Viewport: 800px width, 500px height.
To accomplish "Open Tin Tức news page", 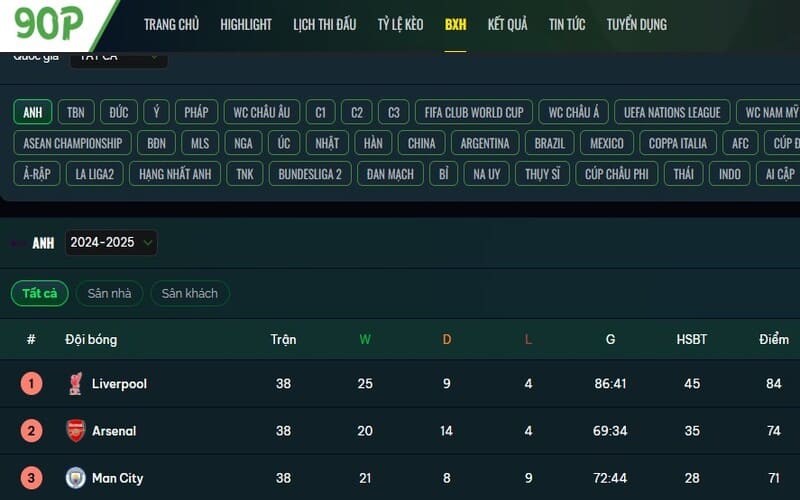I will point(567,24).
